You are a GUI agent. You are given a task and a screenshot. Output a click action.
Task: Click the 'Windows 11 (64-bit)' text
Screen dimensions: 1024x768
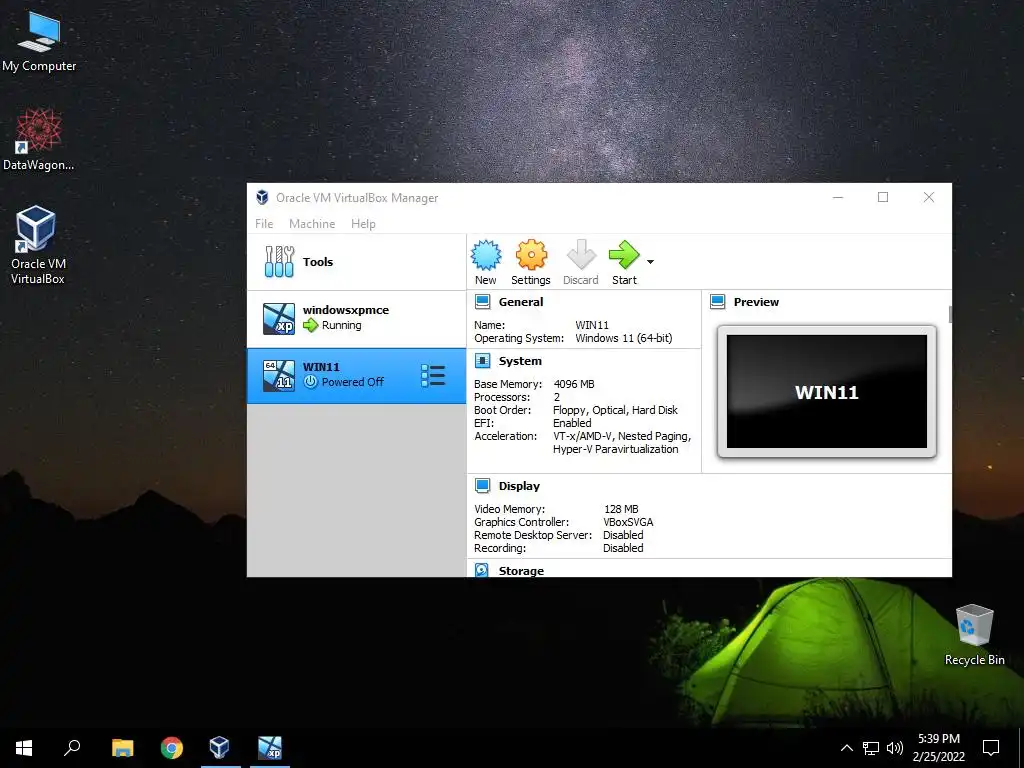click(x=624, y=338)
